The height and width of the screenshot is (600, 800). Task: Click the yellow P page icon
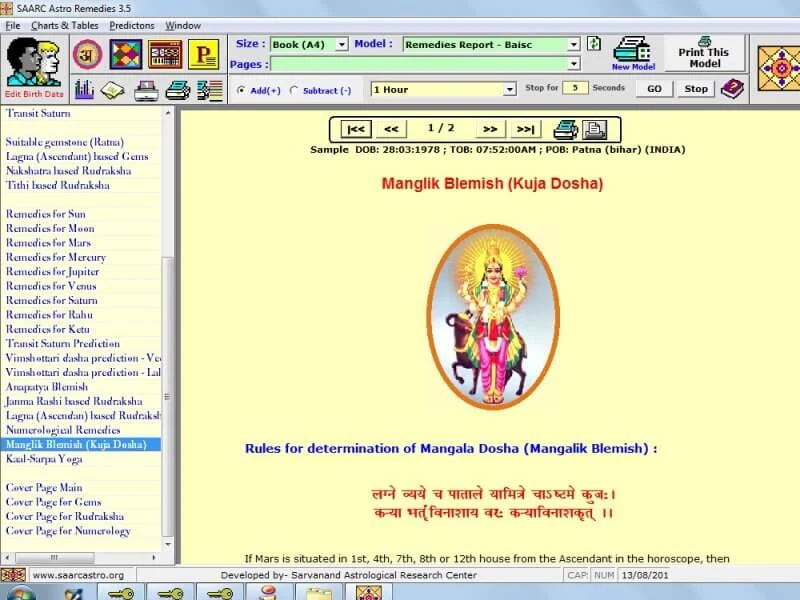pyautogui.click(x=204, y=54)
